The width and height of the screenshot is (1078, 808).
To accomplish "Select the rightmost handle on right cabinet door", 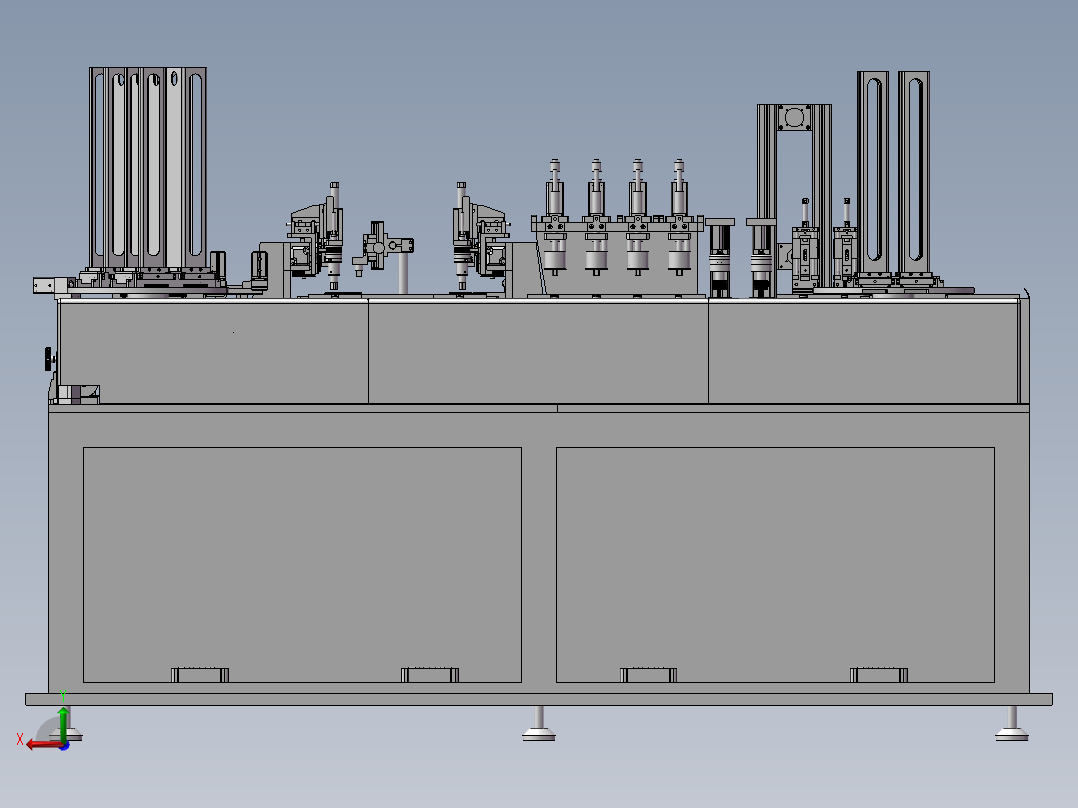I will (879, 675).
